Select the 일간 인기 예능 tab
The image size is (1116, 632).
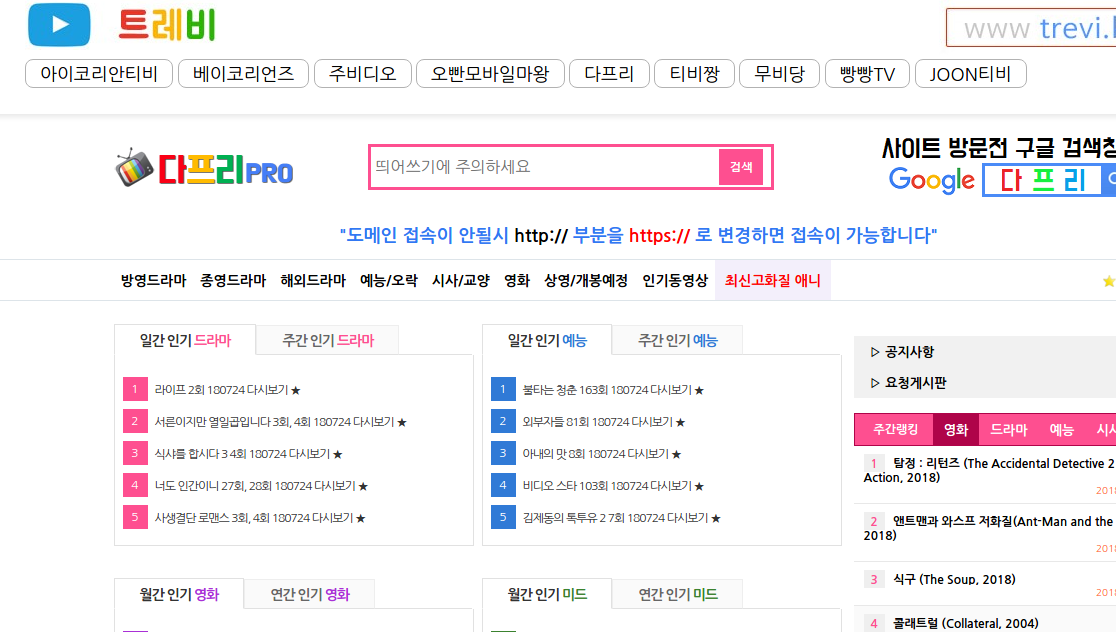547,340
